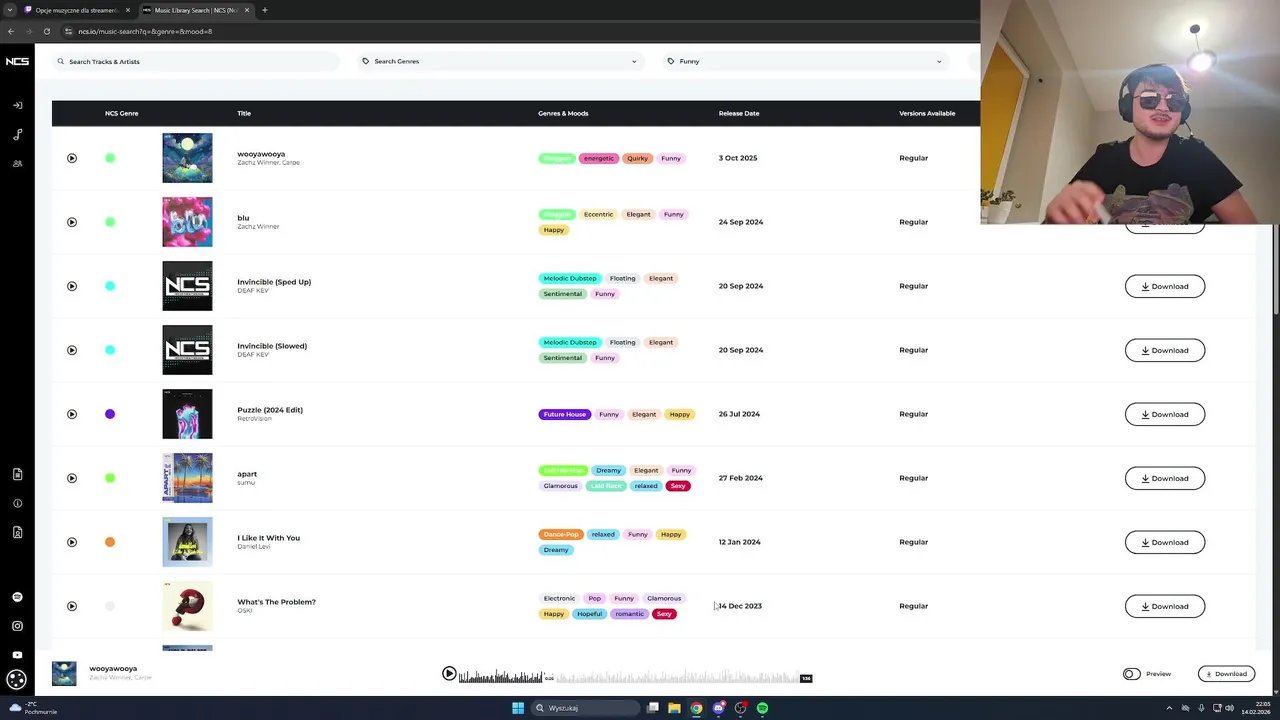The width and height of the screenshot is (1280, 720).
Task: Expand the Search Genres dropdown
Action: [x=499, y=61]
